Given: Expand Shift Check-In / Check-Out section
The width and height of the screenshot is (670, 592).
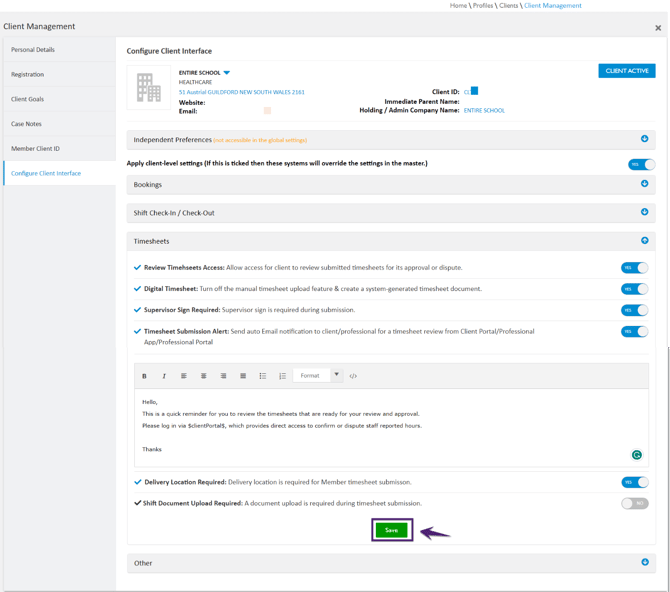Looking at the screenshot, I should [x=645, y=212].
